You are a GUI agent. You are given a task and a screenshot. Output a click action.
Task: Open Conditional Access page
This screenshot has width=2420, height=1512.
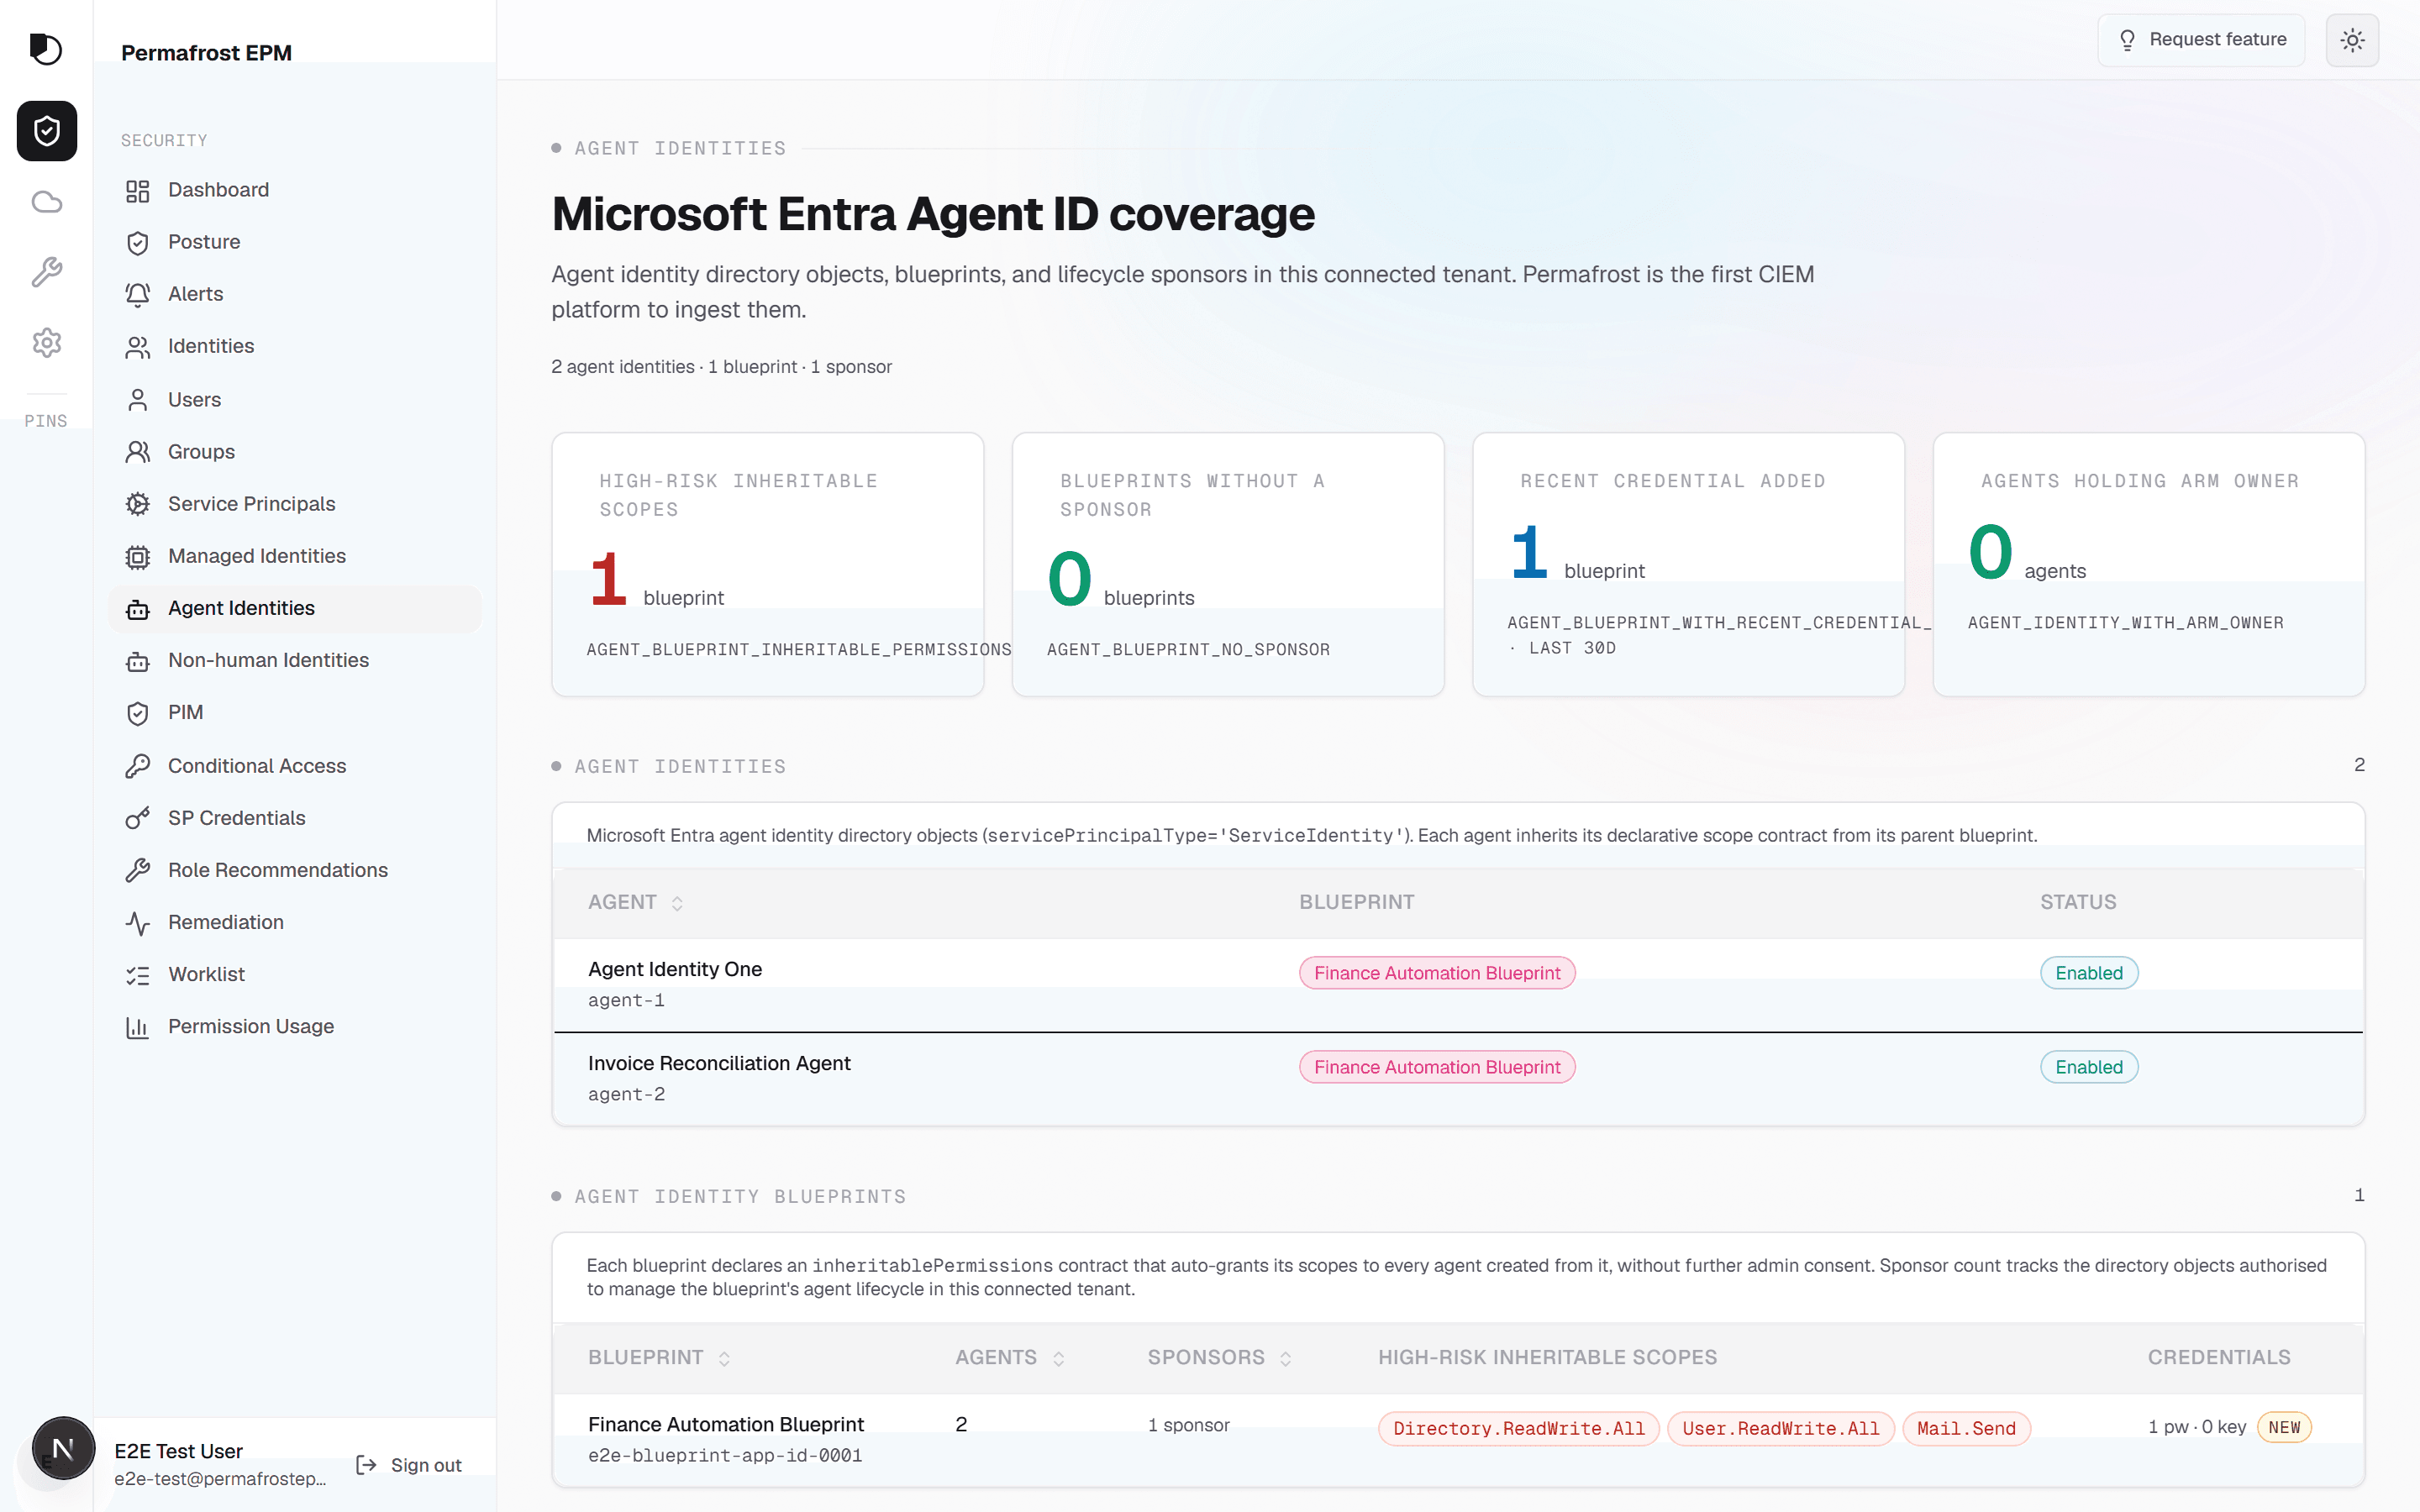click(295, 766)
